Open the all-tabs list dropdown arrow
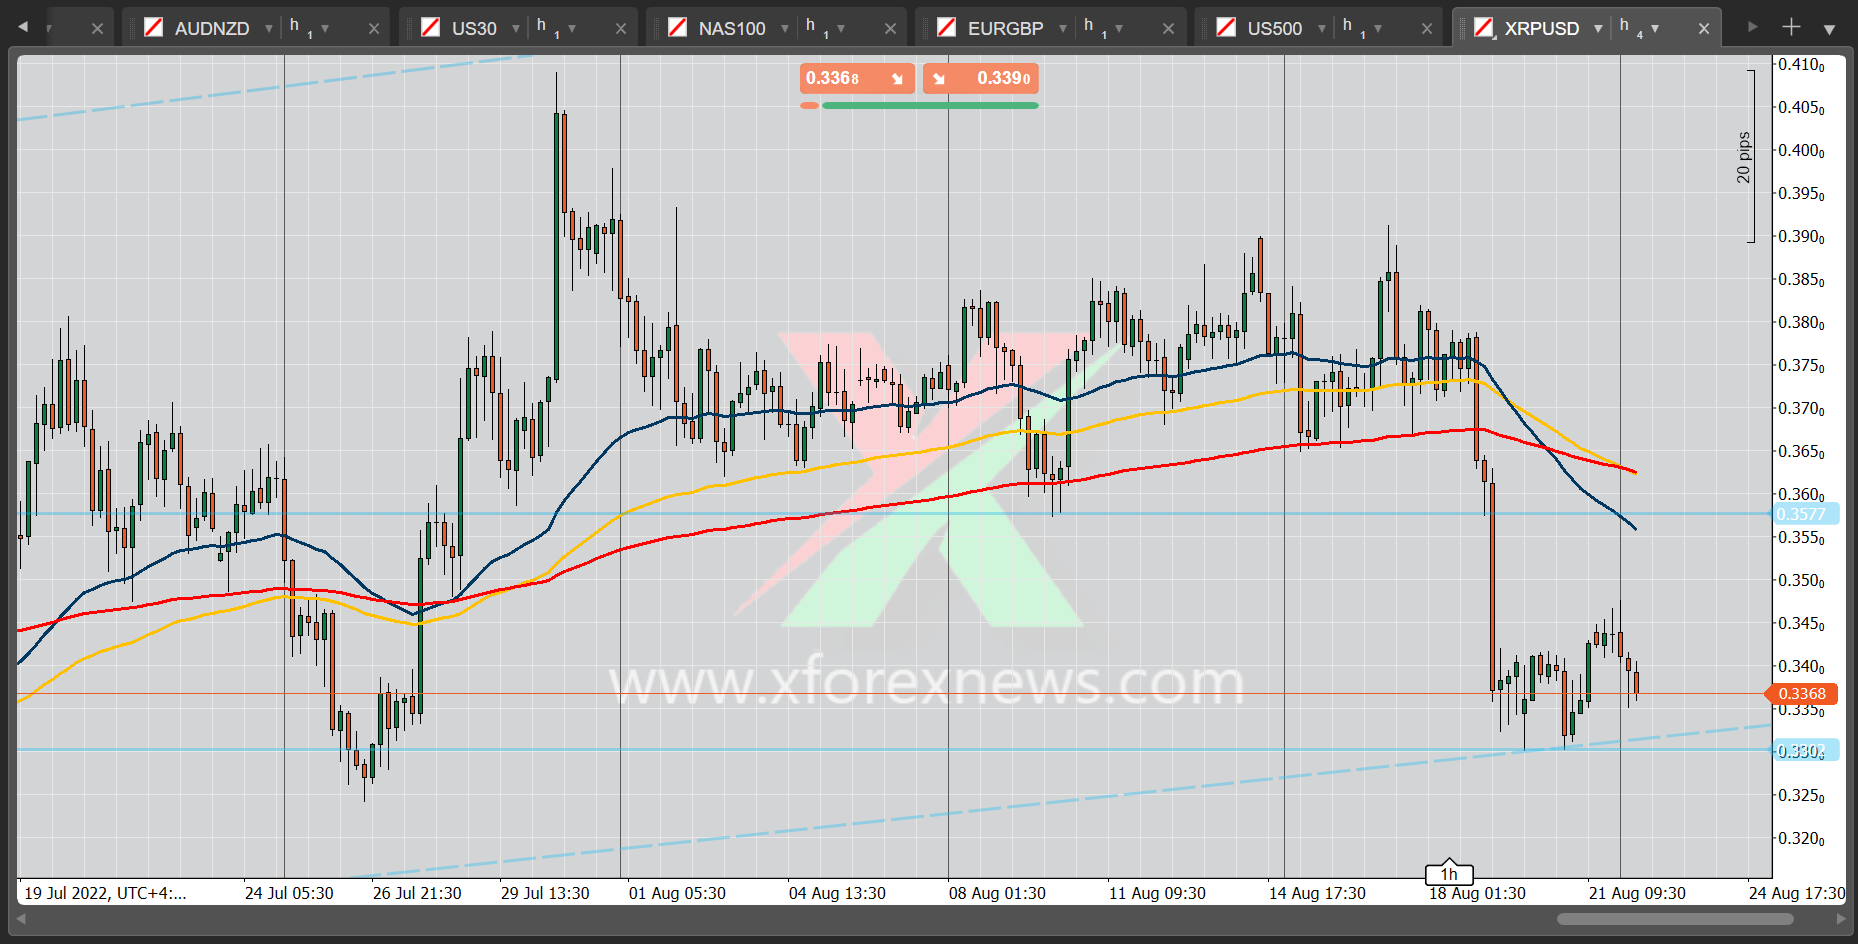This screenshot has height=944, width=1858. [x=1829, y=29]
